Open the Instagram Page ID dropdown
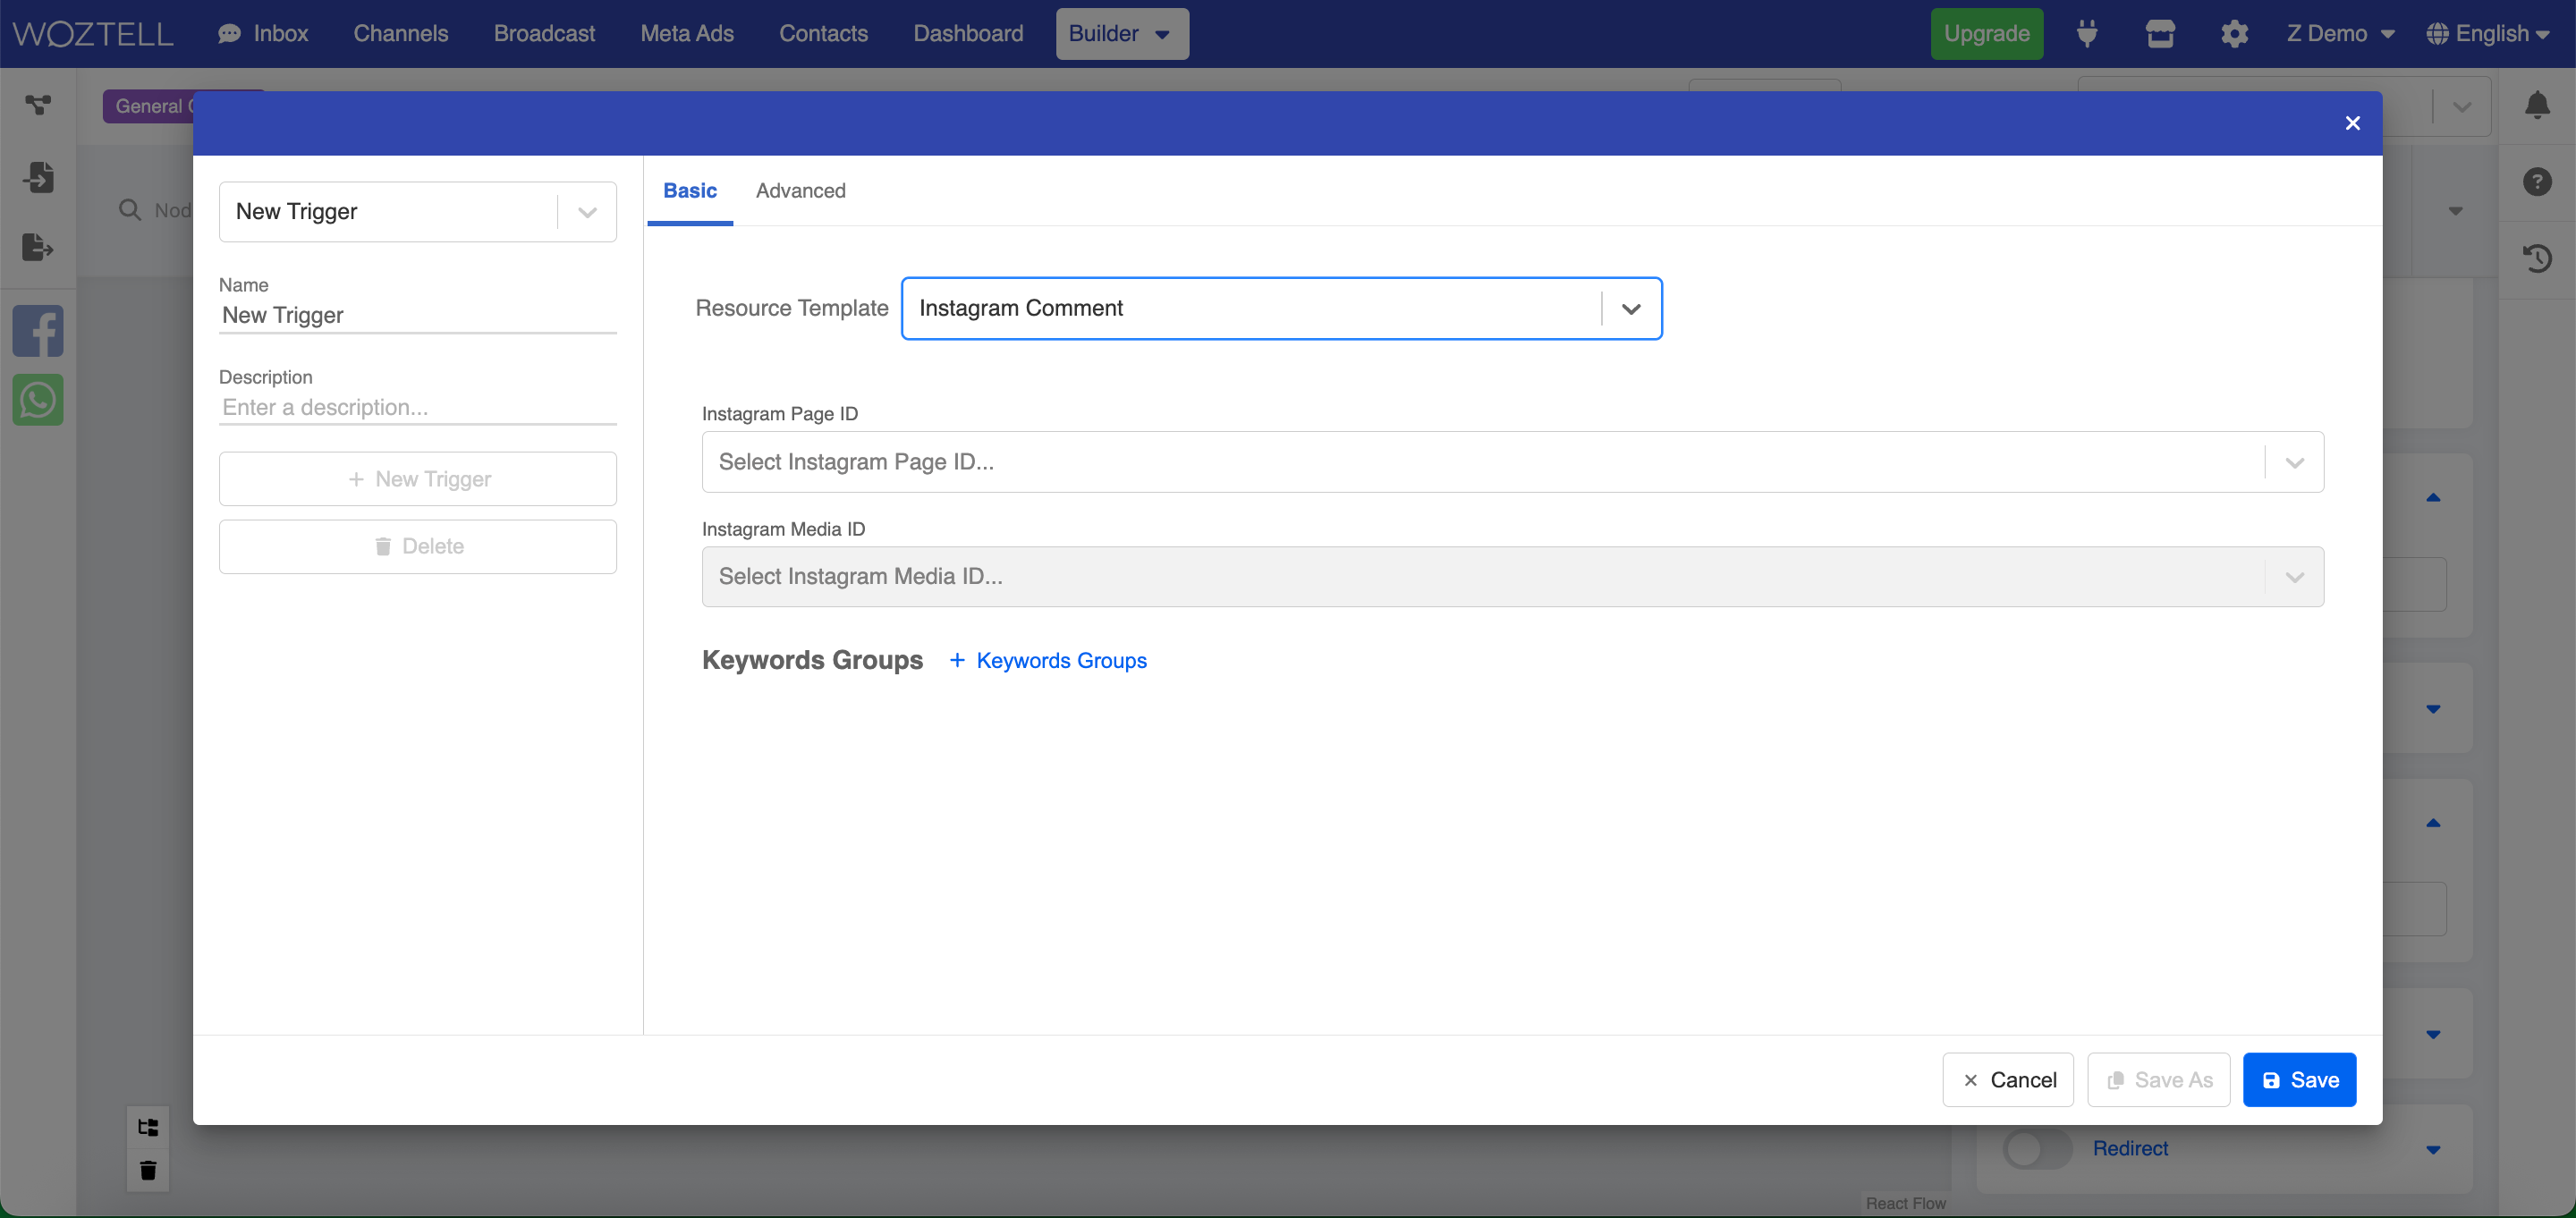 click(x=1512, y=462)
